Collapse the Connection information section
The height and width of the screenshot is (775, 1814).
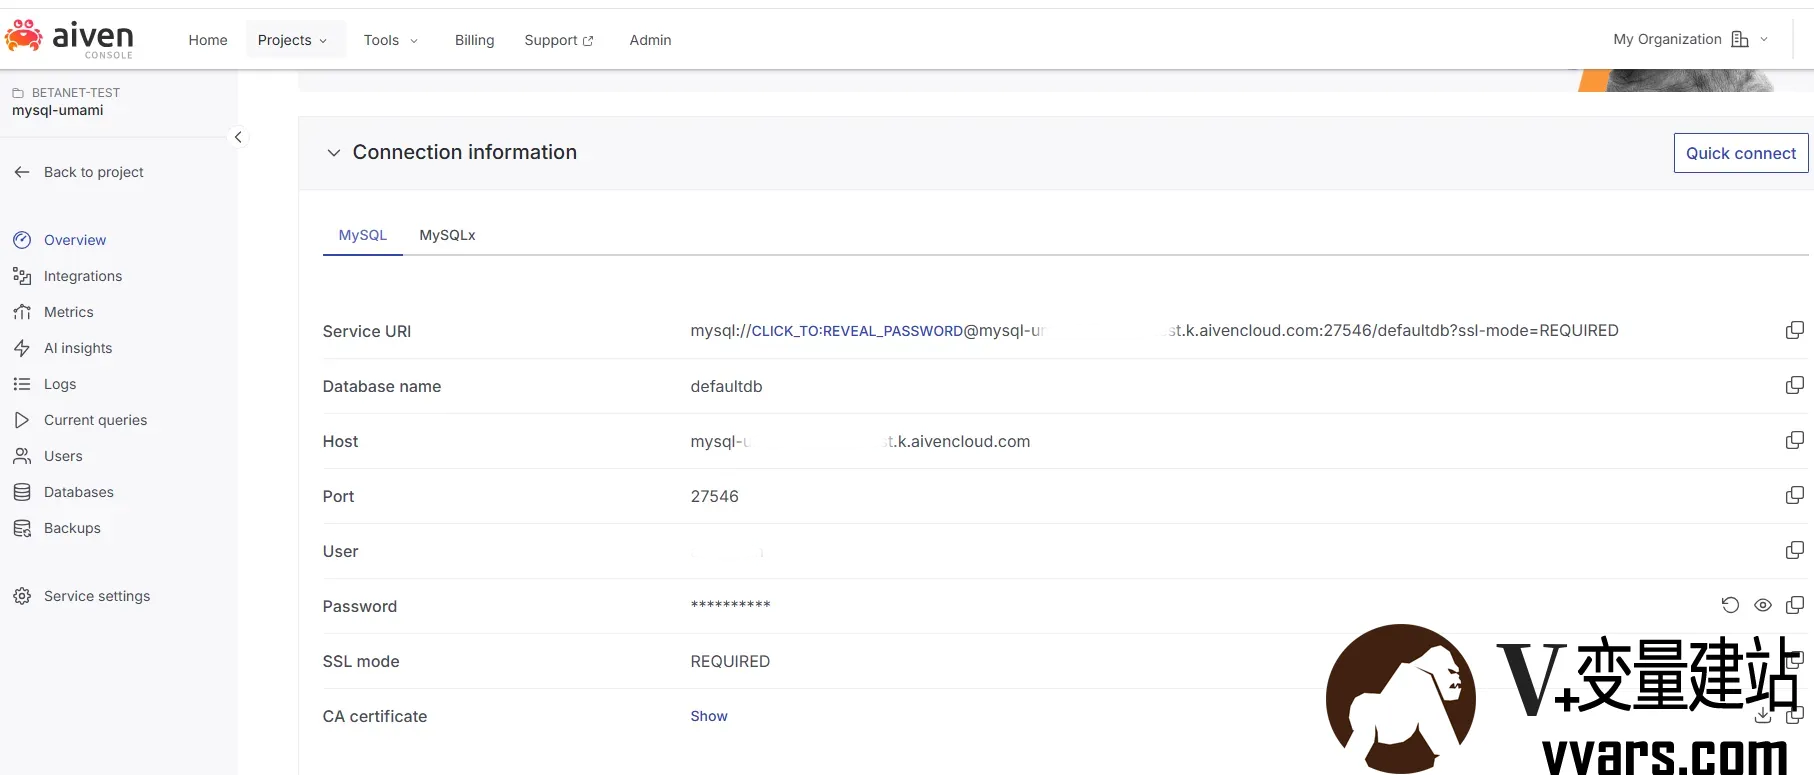tap(334, 153)
